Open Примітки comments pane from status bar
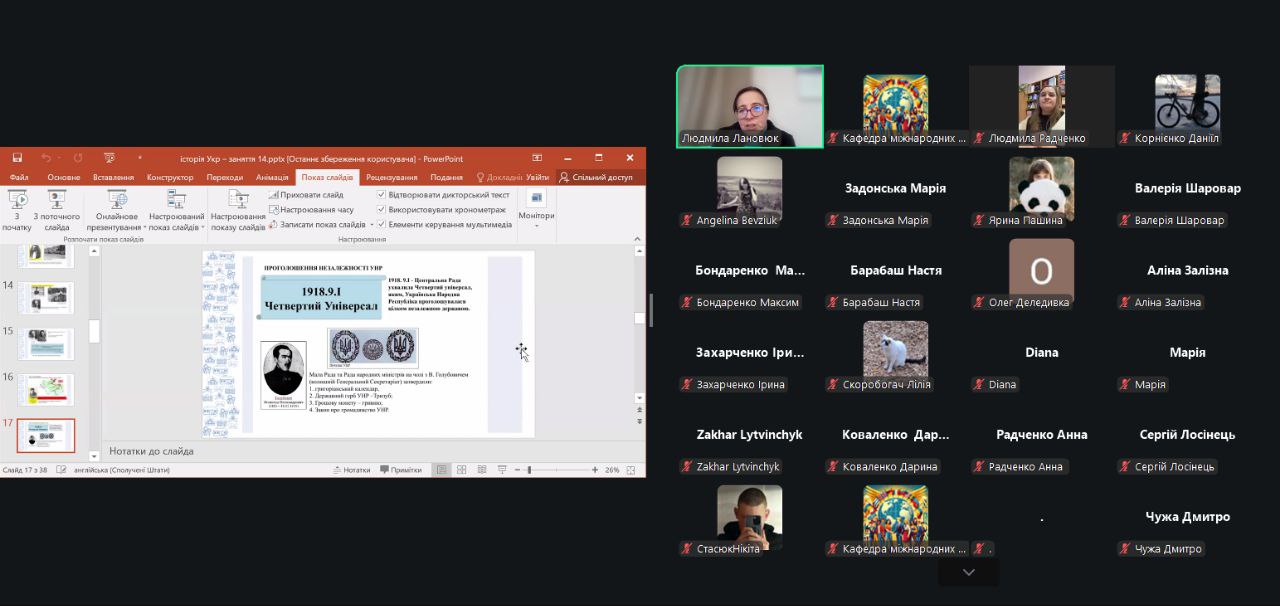Viewport: 1280px width, 606px height. click(400, 470)
